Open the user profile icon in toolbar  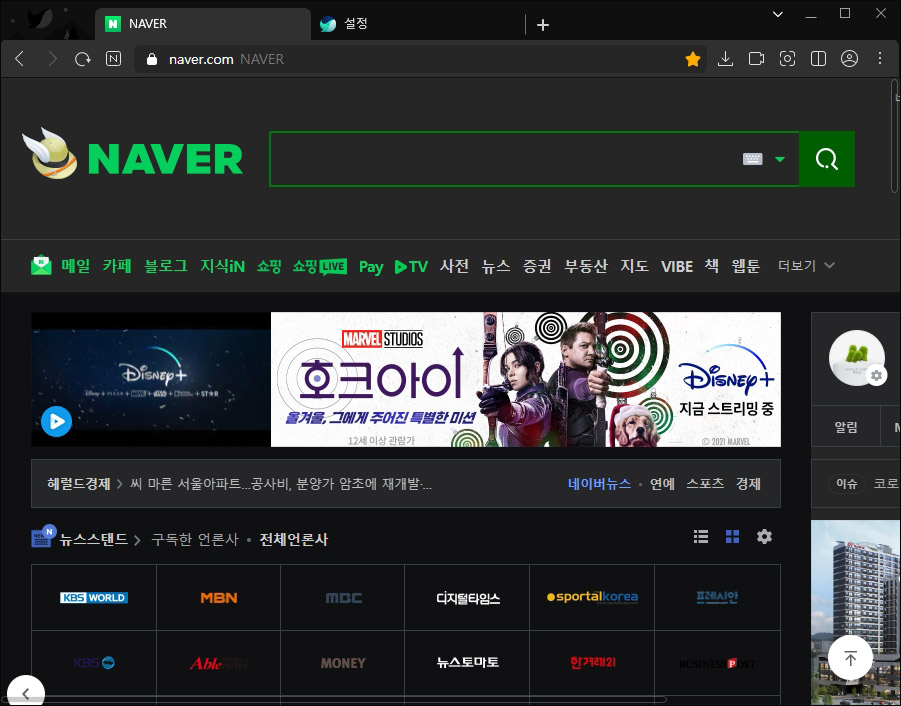(x=849, y=59)
